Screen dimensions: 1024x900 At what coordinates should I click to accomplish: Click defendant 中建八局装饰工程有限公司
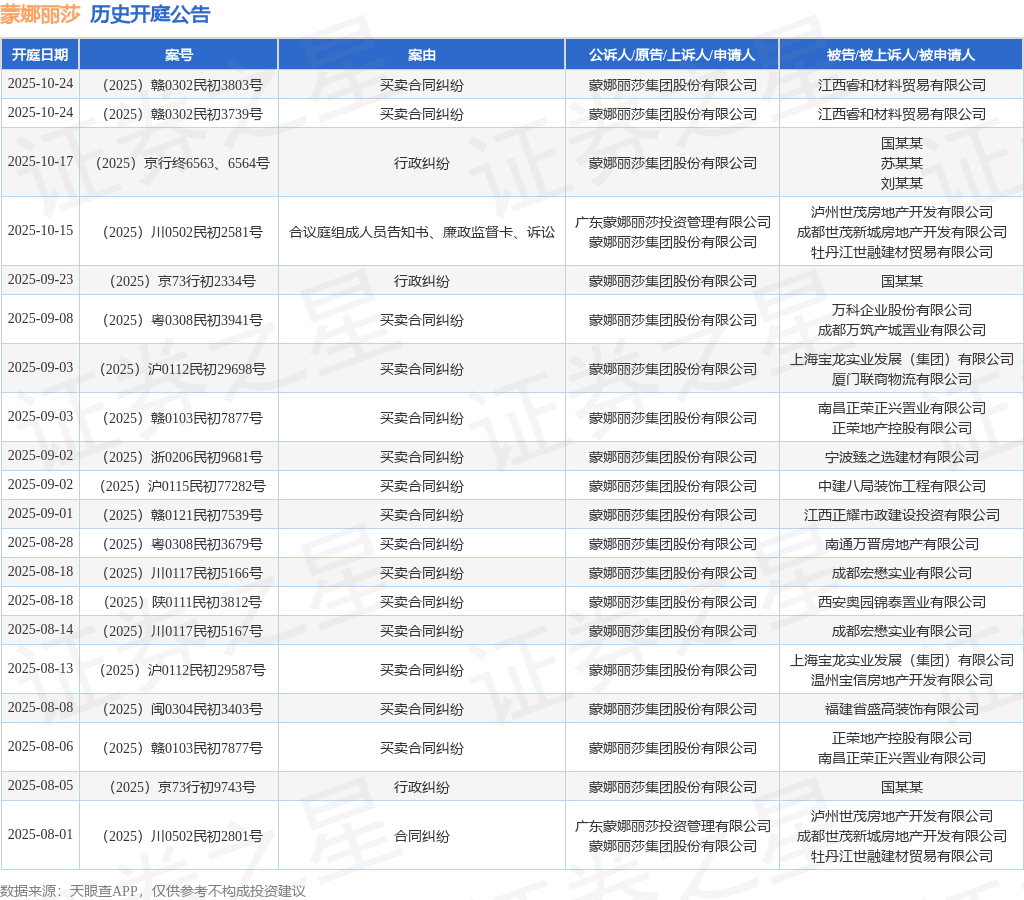click(901, 487)
